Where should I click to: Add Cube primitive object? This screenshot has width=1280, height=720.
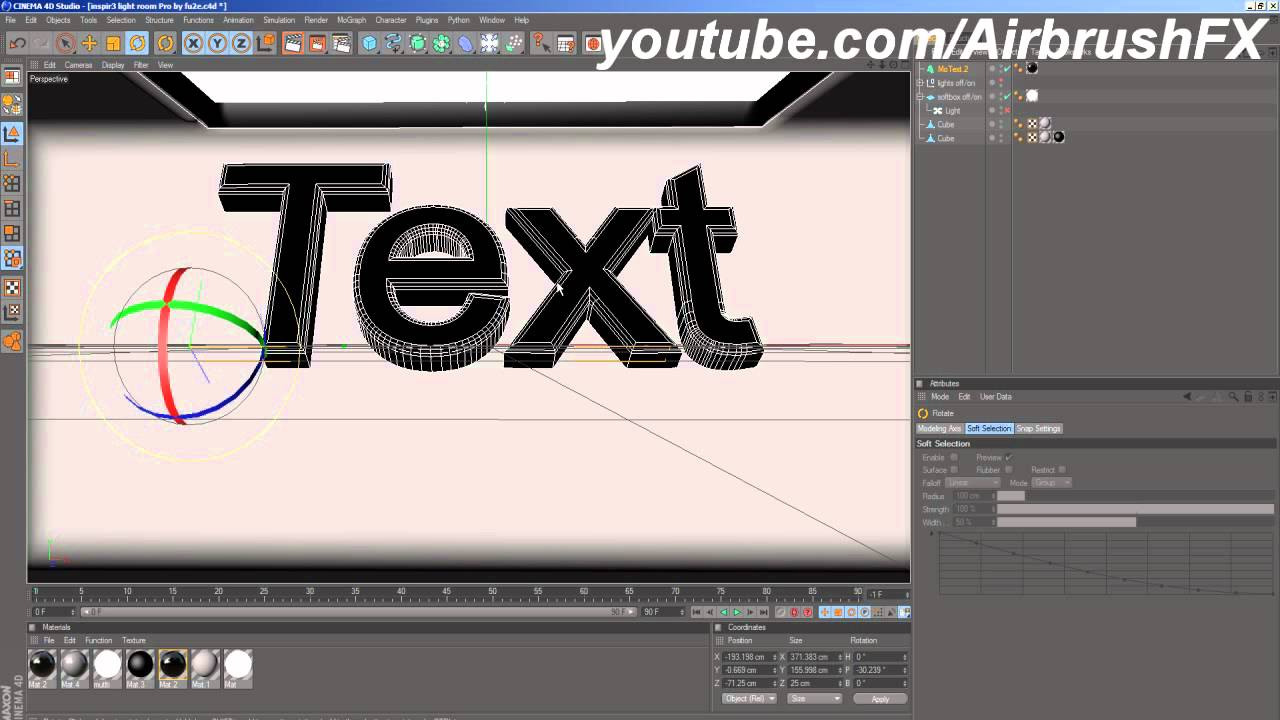tap(369, 43)
